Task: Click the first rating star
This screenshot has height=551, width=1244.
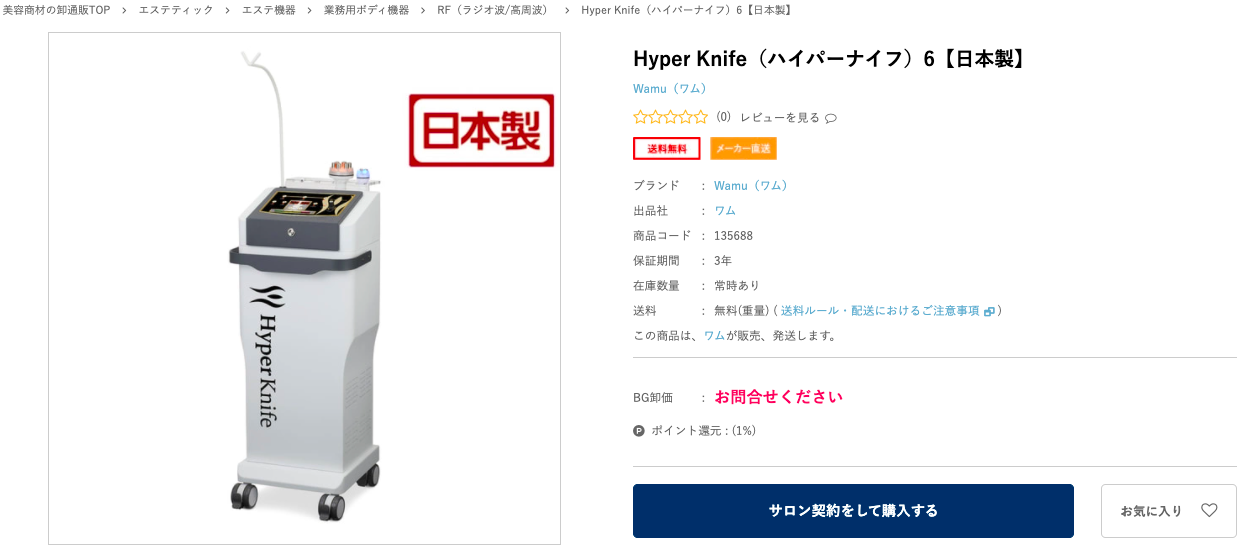Action: [641, 117]
